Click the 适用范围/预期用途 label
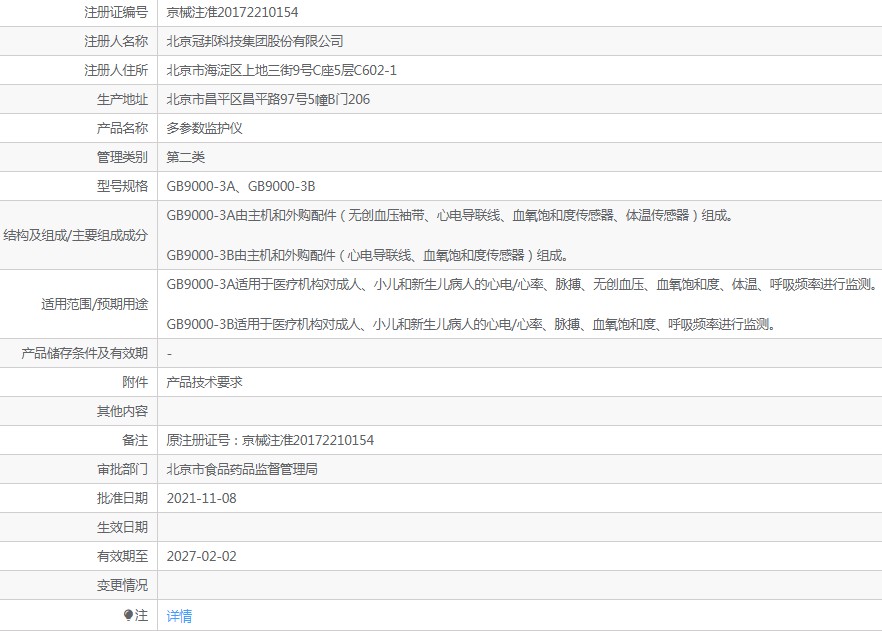Screen dimensions: 882x631 tap(94, 304)
